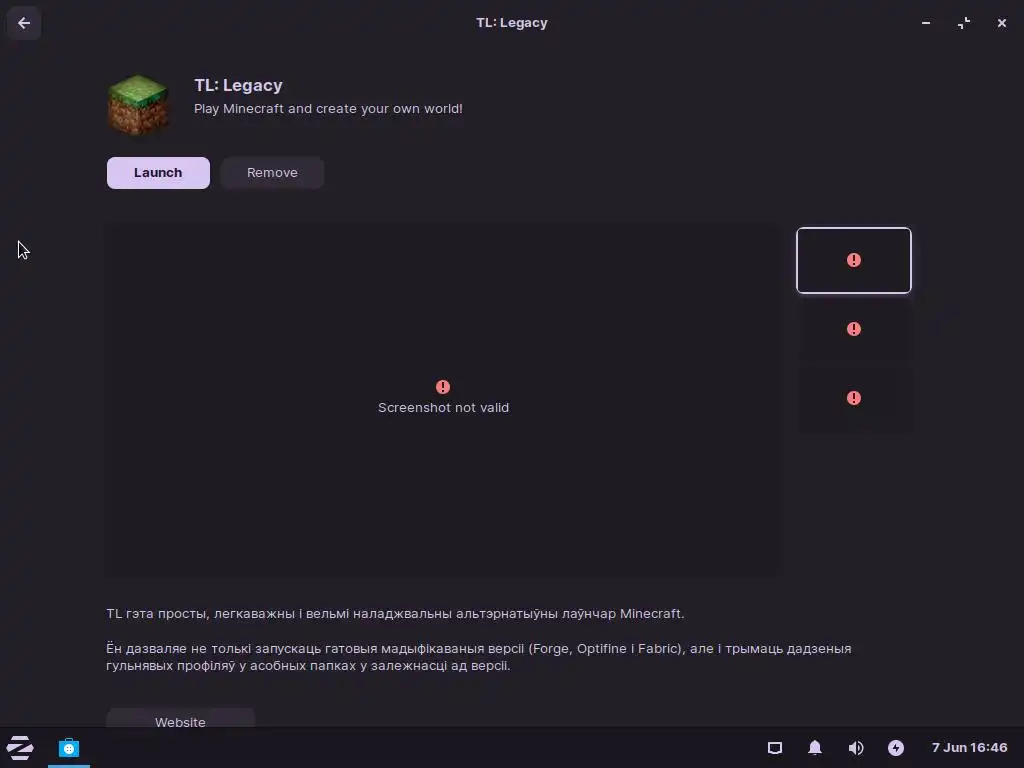Viewport: 1024px width, 768px height.
Task: Open the power status tray icon
Action: (x=896, y=748)
